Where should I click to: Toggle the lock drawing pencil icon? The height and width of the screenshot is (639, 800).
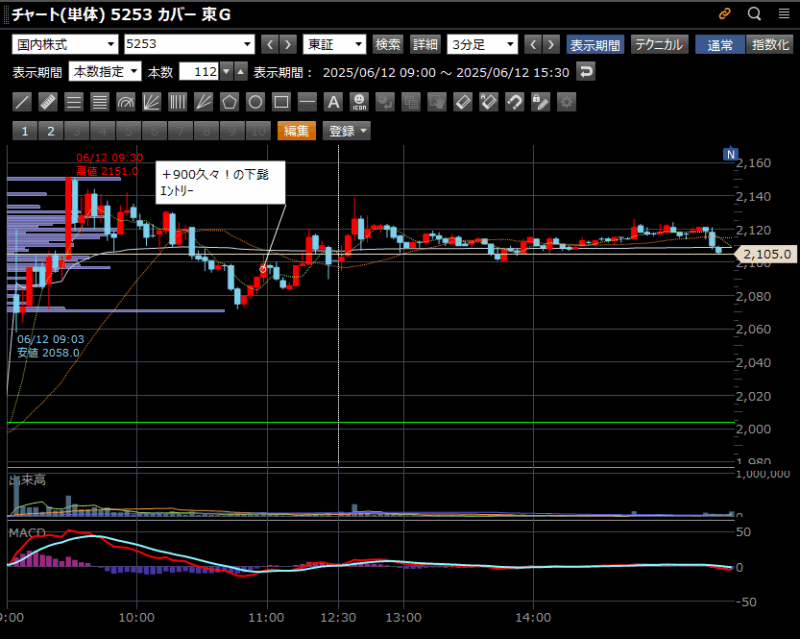541,102
